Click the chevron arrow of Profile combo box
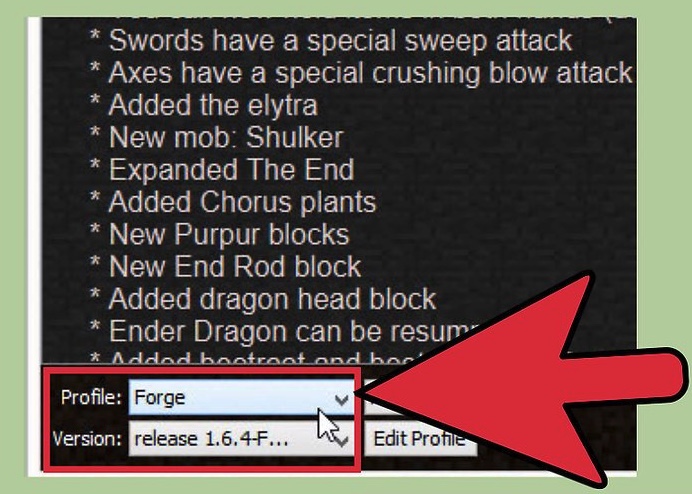692x494 pixels. click(x=341, y=400)
